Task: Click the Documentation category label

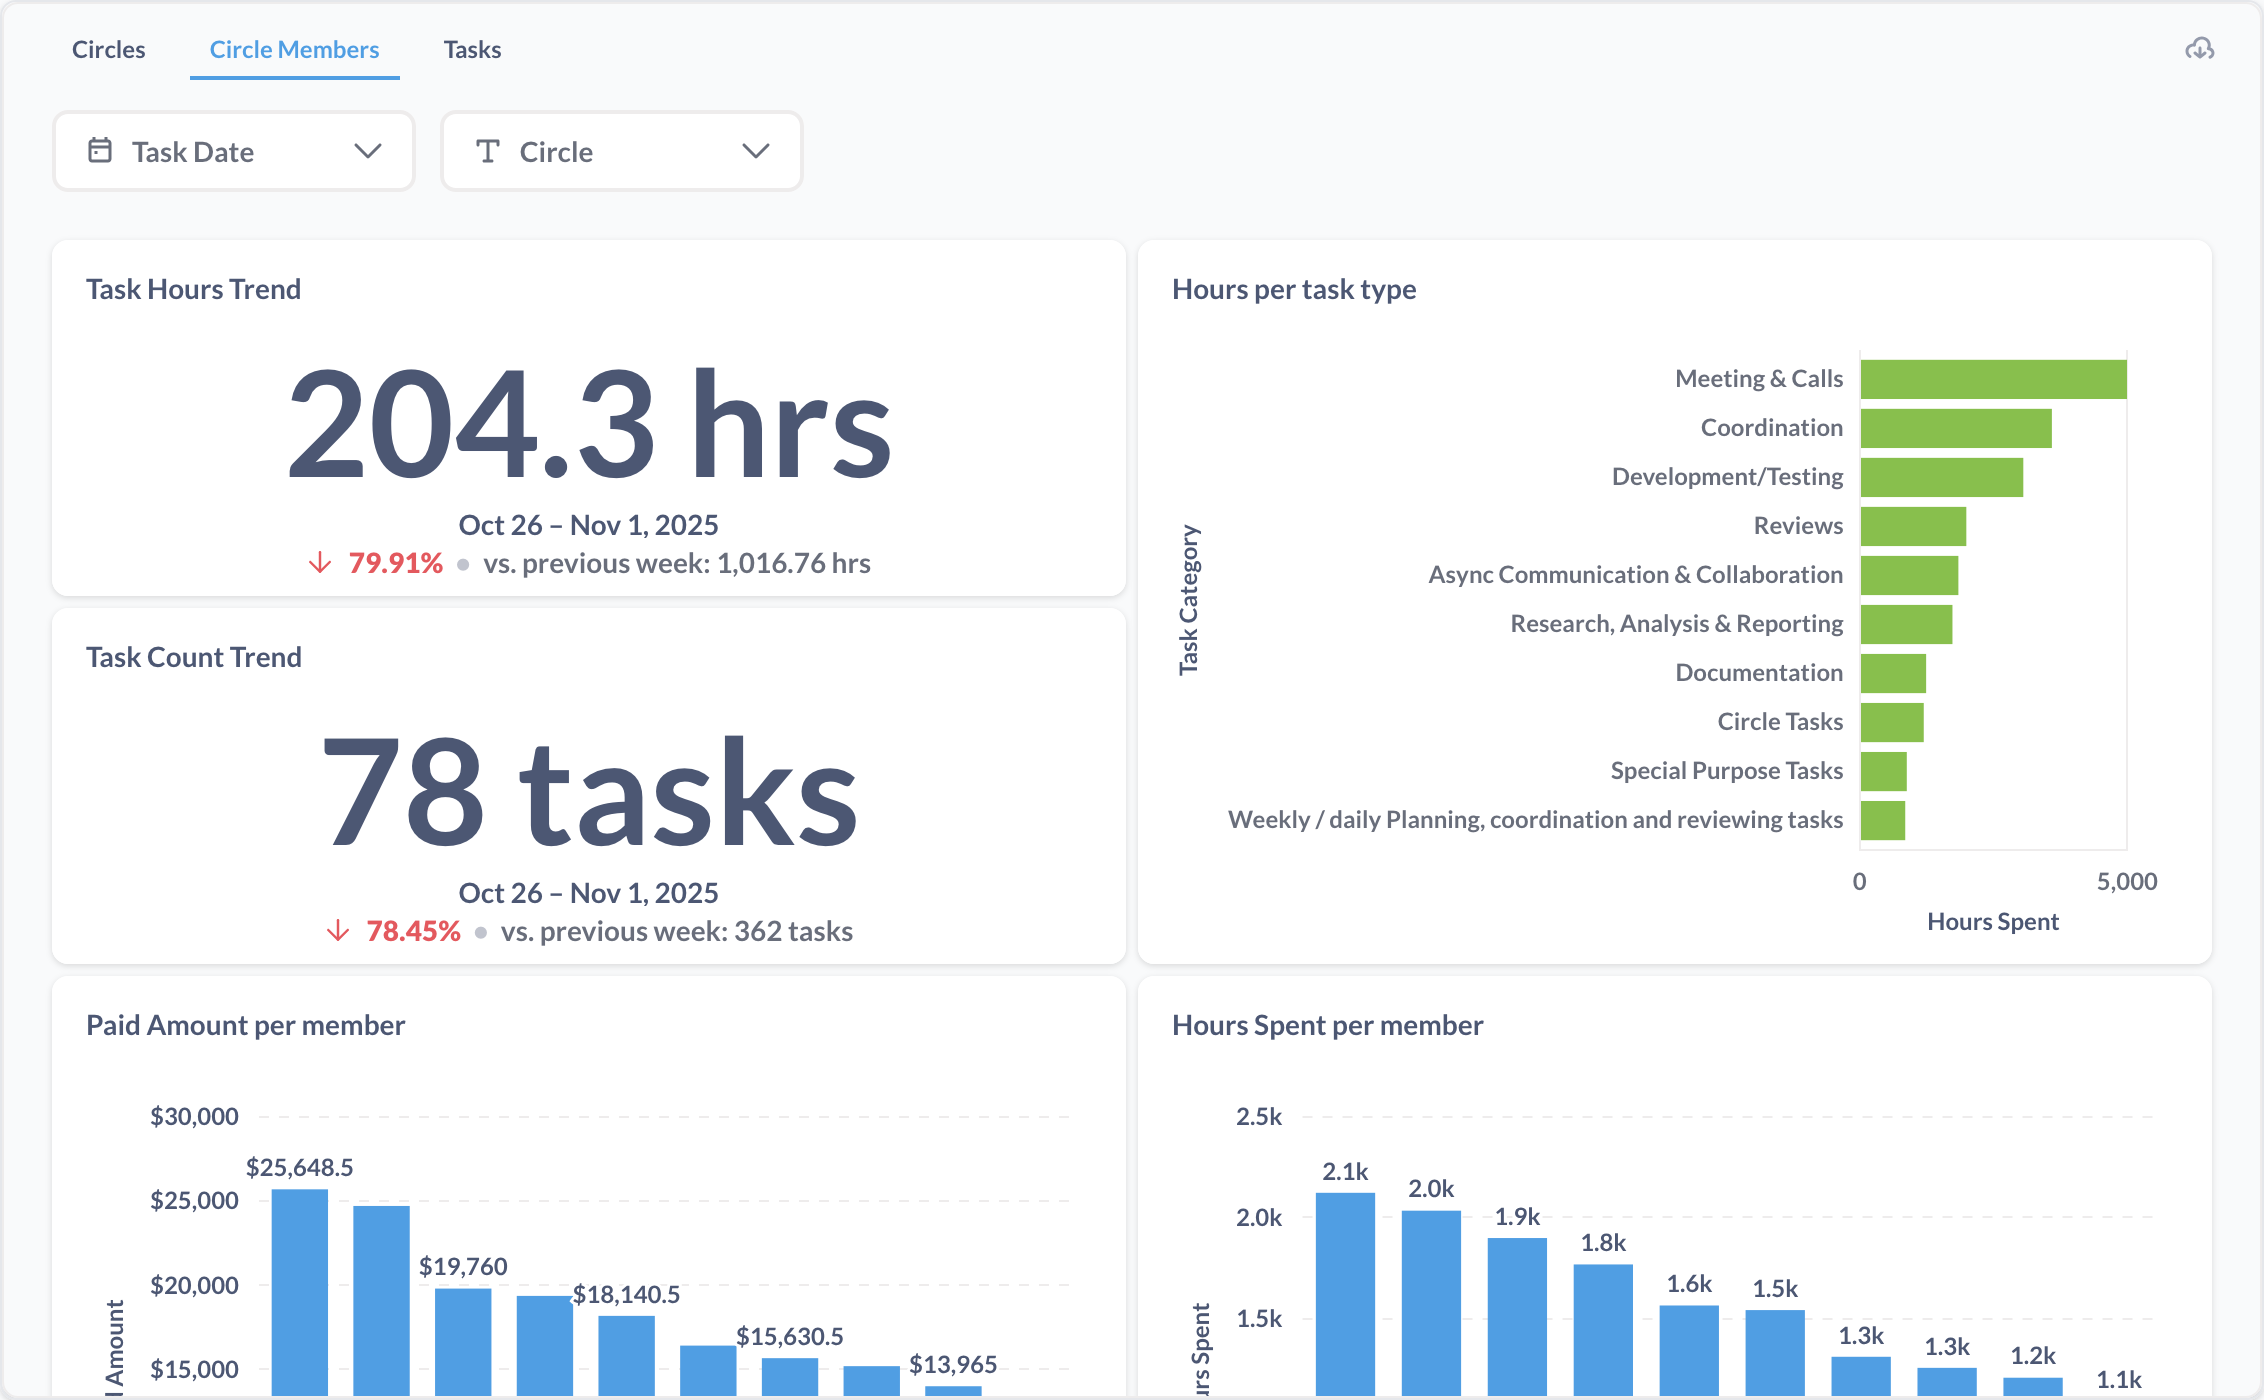Action: pyautogui.click(x=1759, y=673)
